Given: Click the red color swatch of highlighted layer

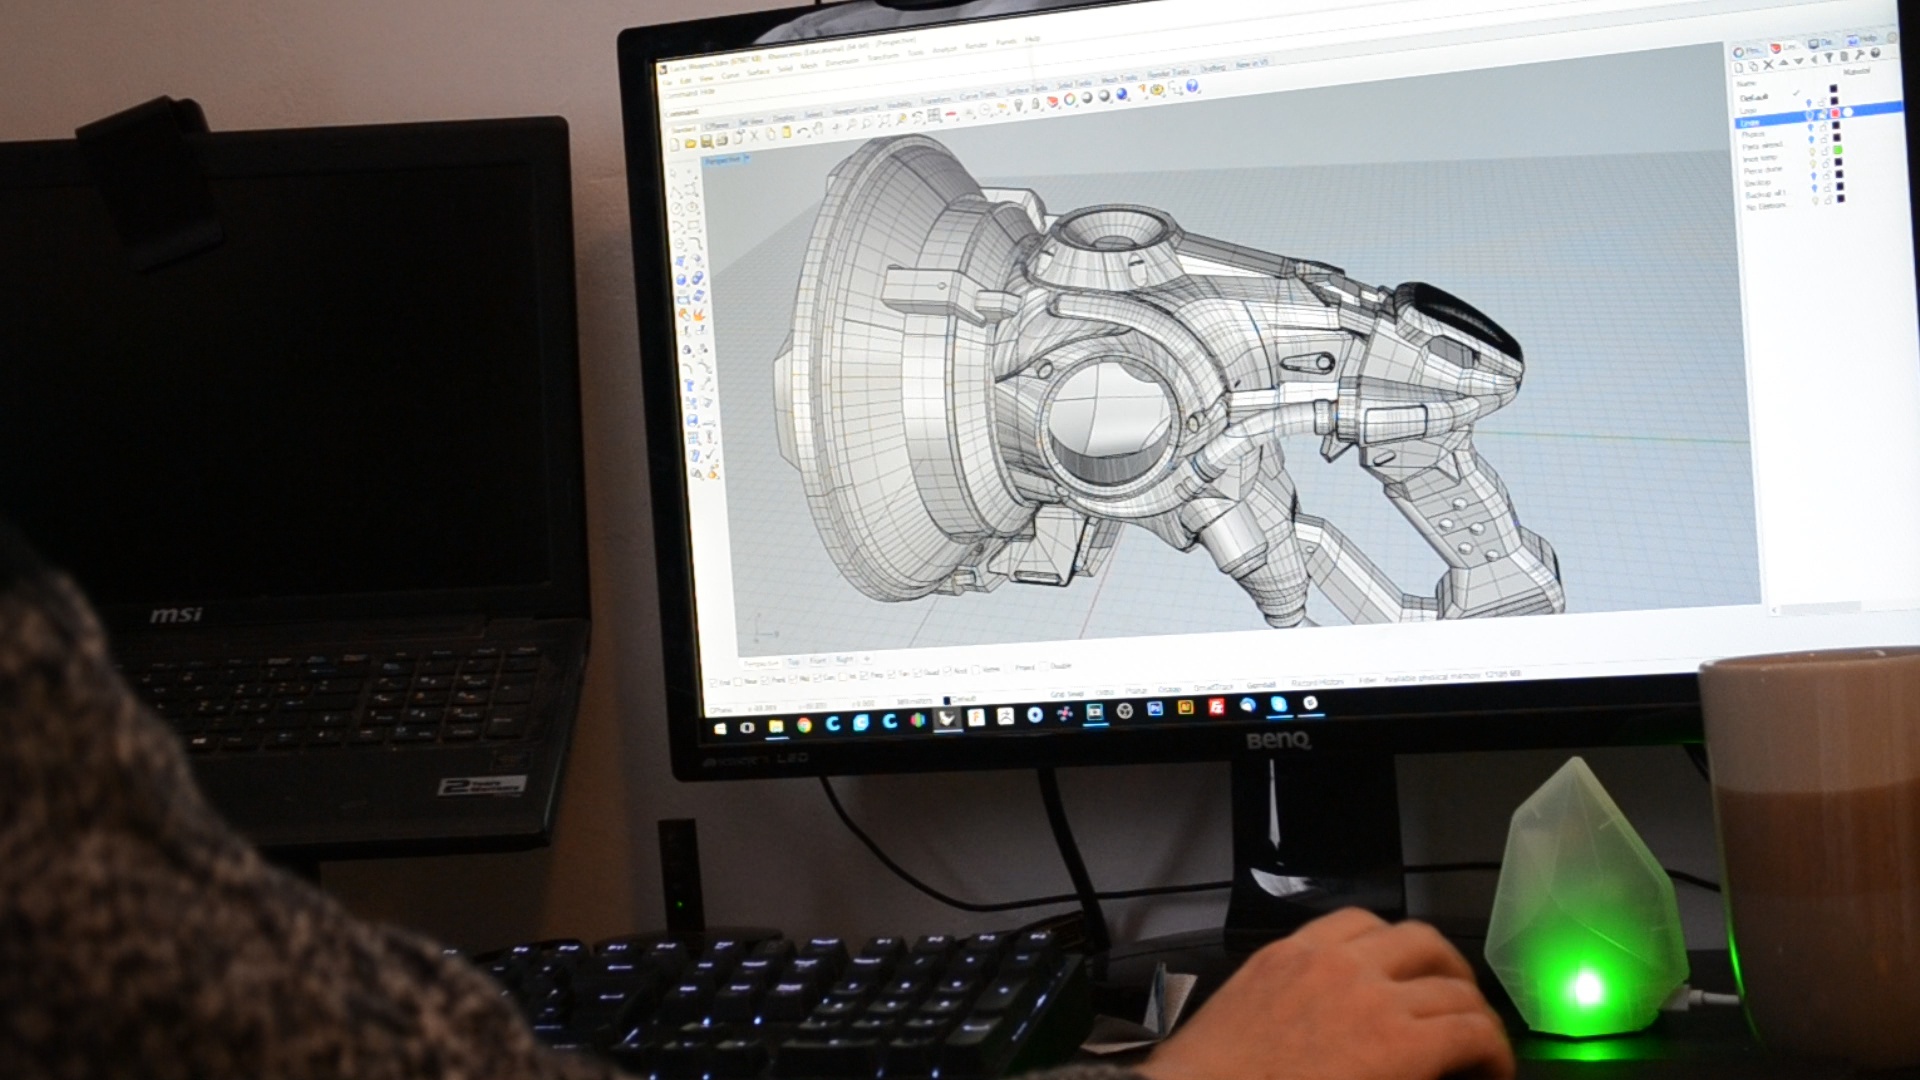Looking at the screenshot, I should [1835, 113].
